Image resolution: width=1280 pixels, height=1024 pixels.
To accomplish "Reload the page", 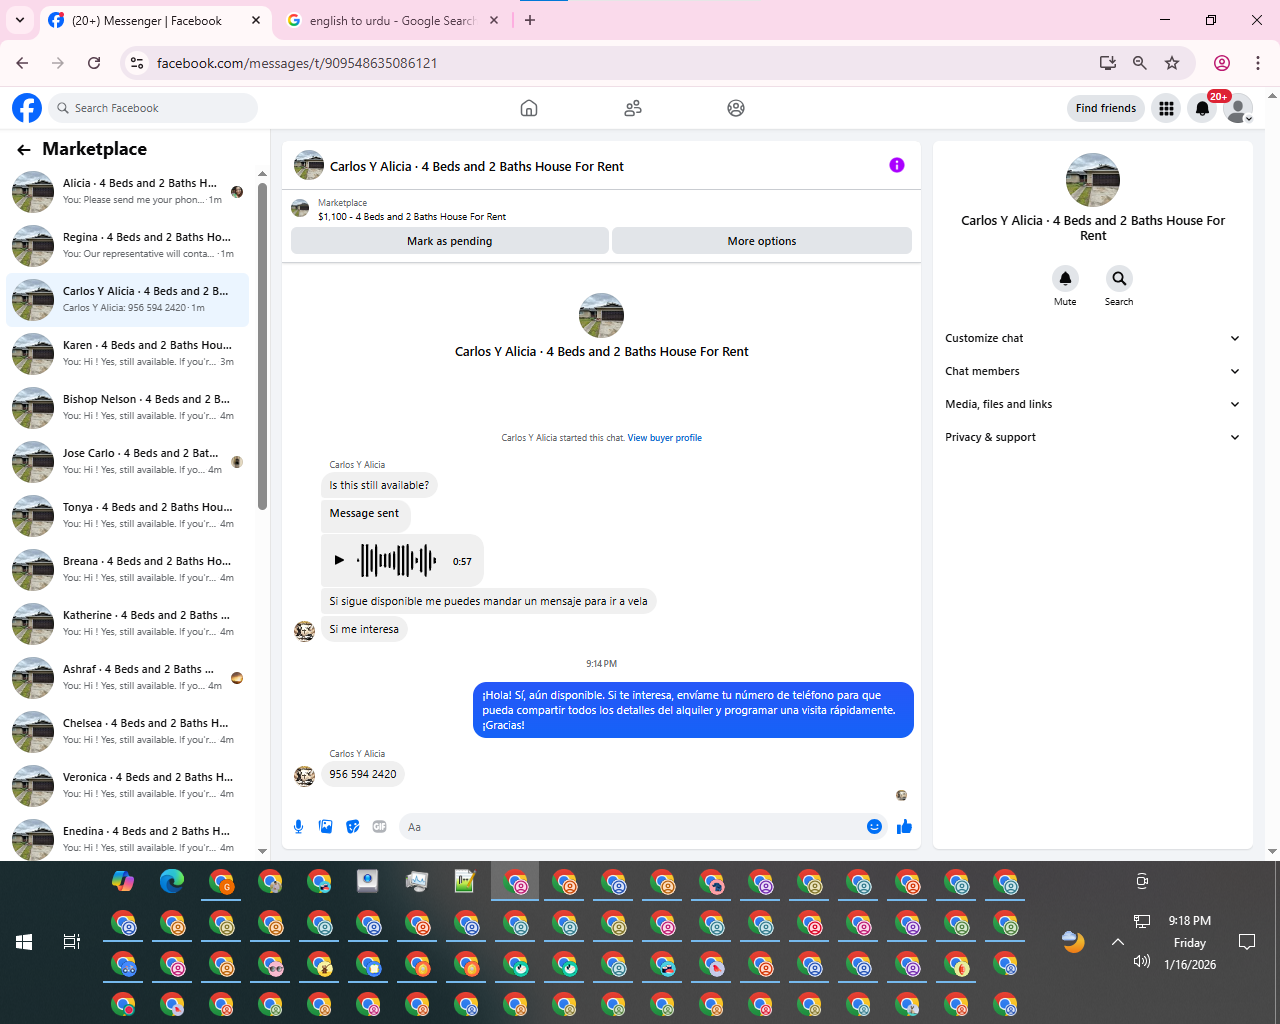I will pos(94,63).
